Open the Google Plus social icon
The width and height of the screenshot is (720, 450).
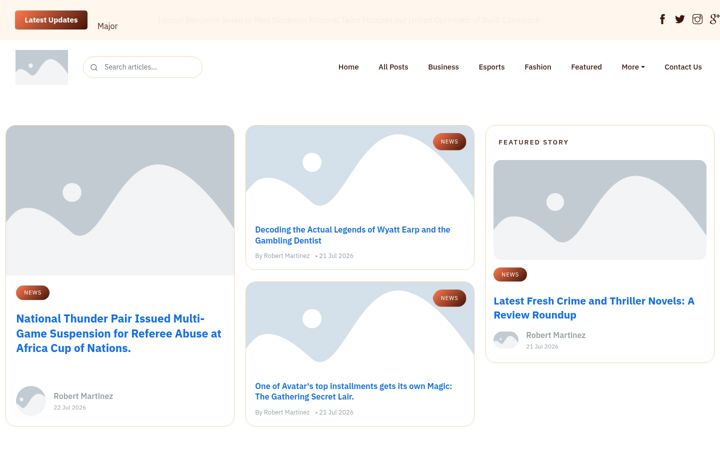pos(714,19)
